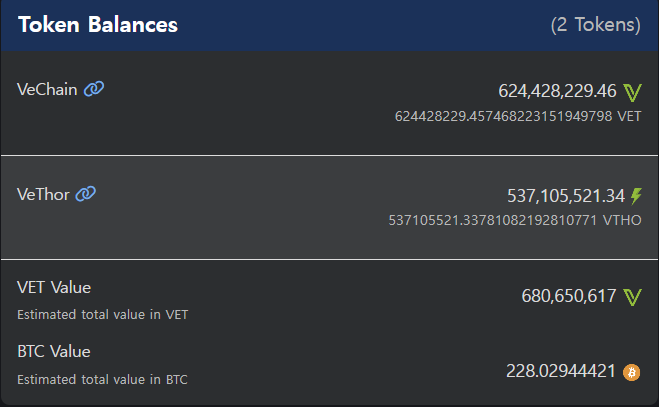Click the BTC Value label
The height and width of the screenshot is (407, 659).
pos(54,352)
